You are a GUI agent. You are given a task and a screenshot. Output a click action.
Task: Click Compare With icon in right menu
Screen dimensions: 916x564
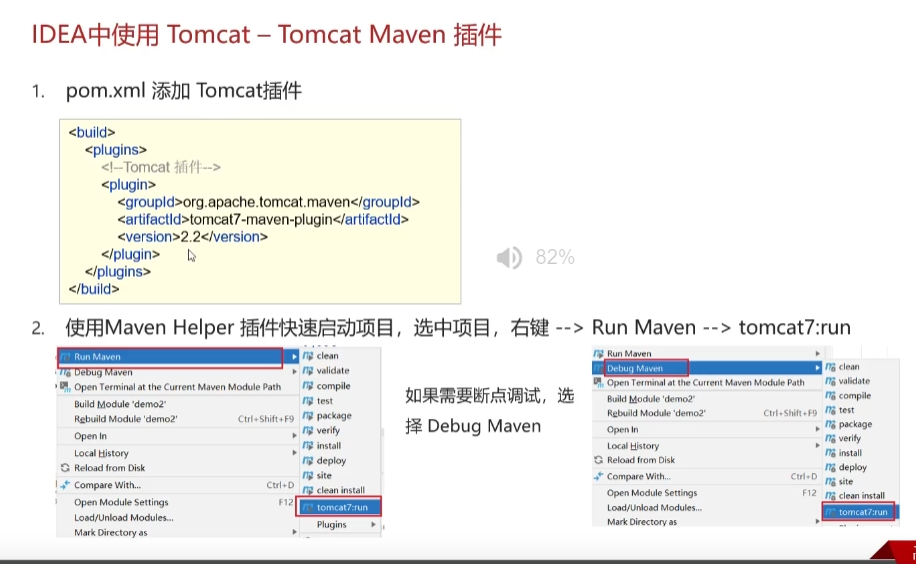point(598,476)
